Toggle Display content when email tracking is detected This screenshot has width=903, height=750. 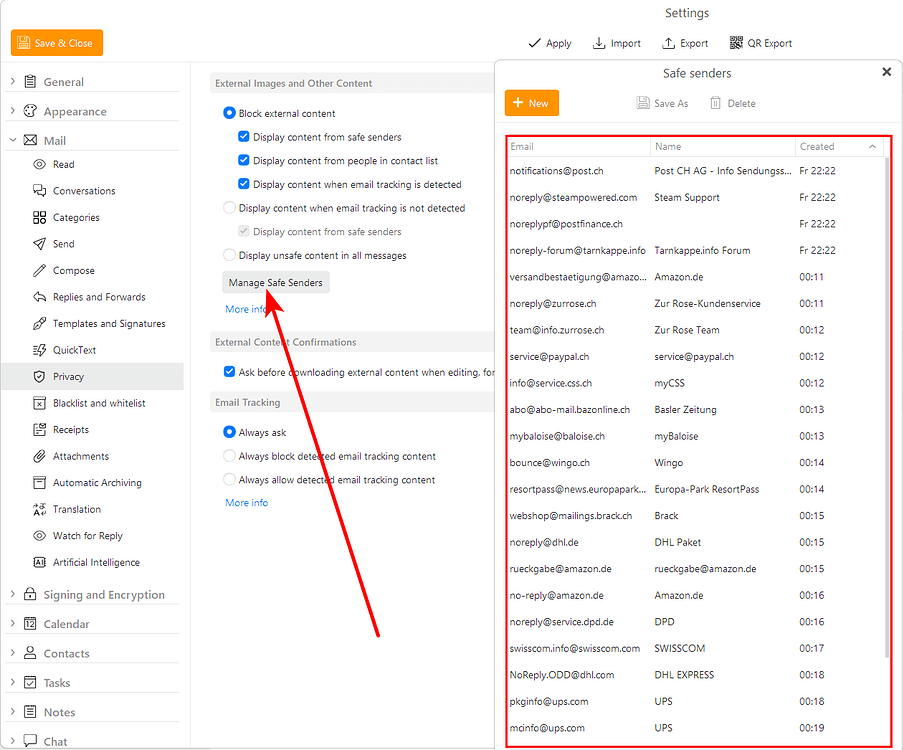pyautogui.click(x=244, y=184)
